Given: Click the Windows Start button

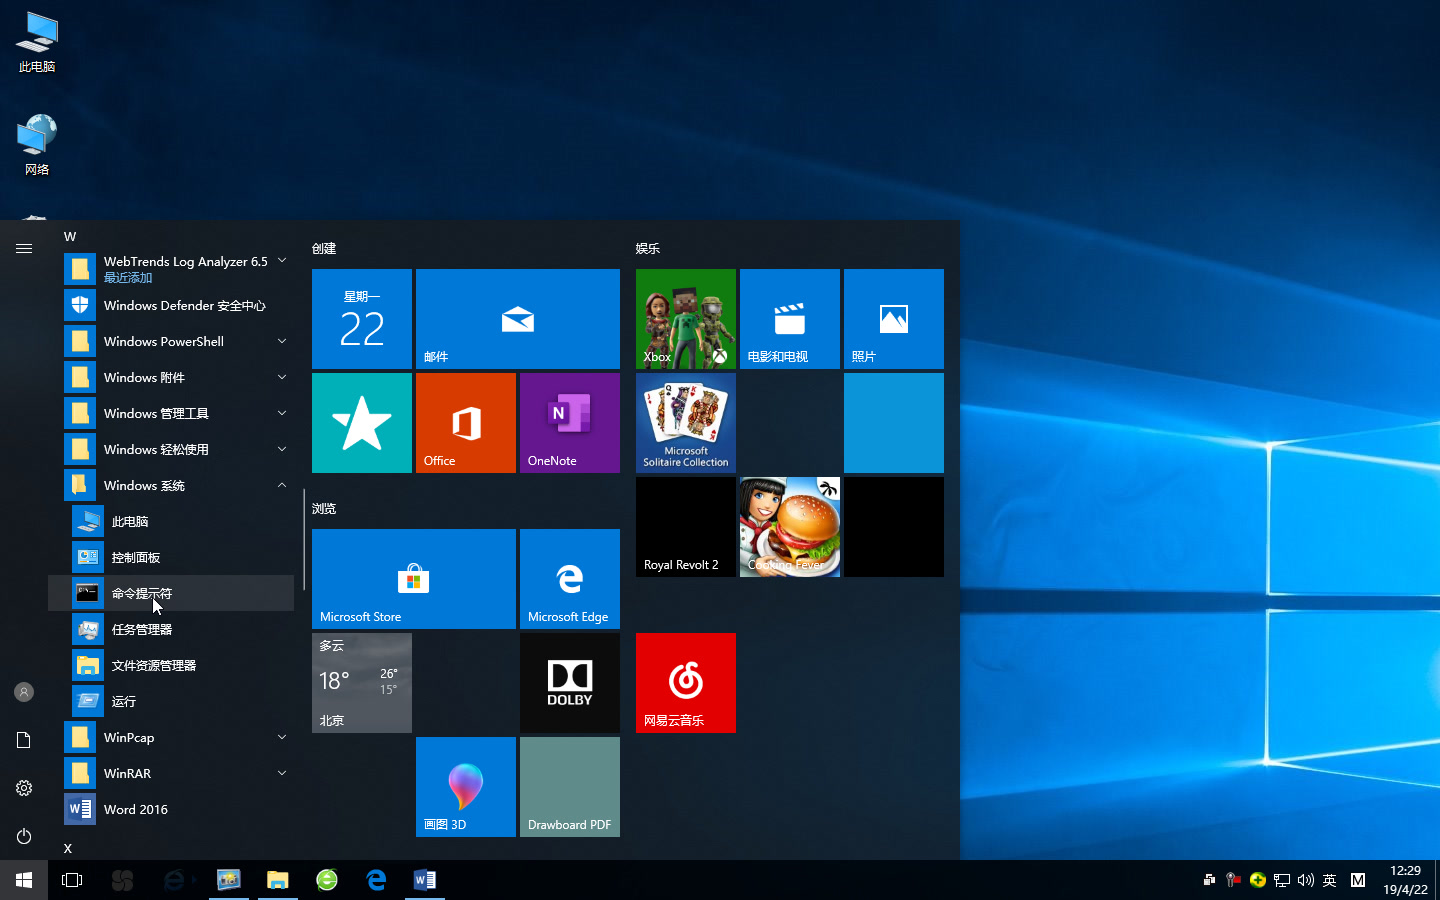Looking at the screenshot, I should [x=24, y=880].
